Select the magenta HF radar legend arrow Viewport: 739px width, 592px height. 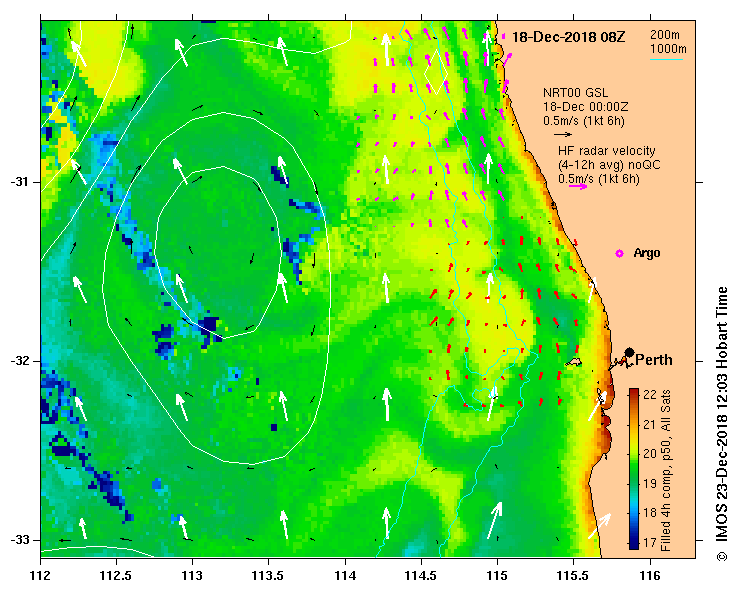578,187
